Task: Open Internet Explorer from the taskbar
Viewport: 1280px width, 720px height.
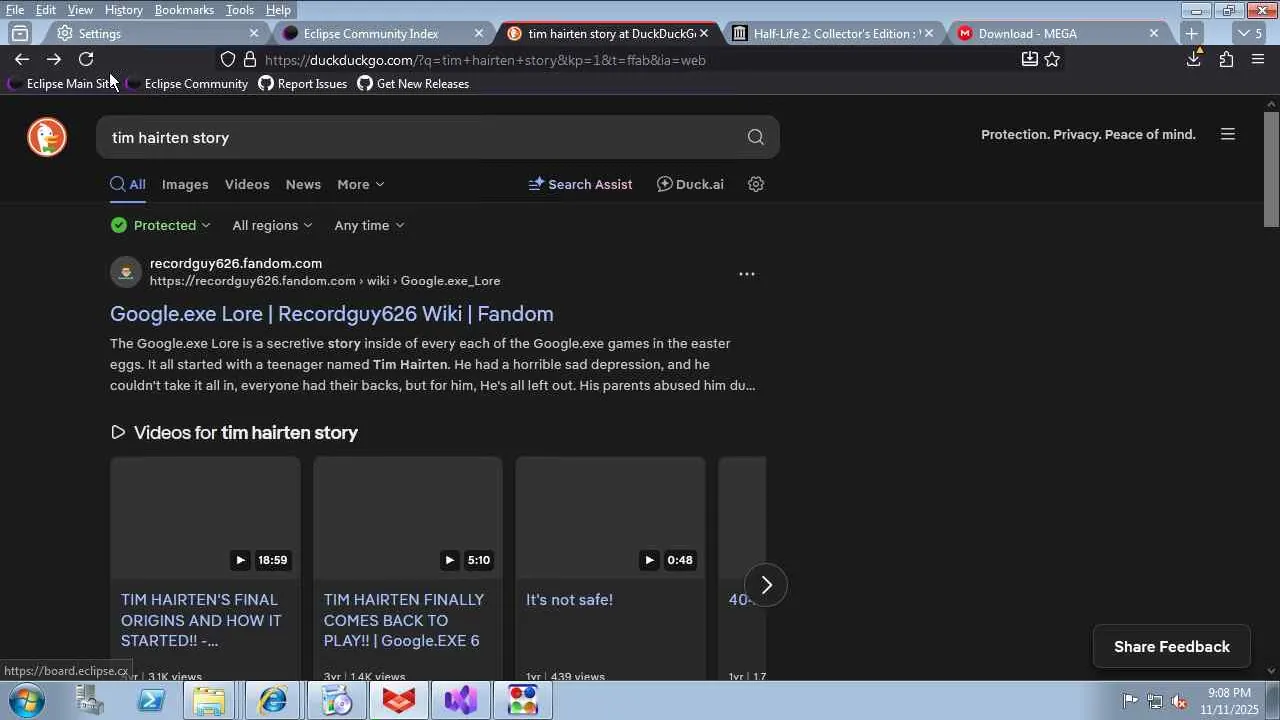Action: pos(272,700)
